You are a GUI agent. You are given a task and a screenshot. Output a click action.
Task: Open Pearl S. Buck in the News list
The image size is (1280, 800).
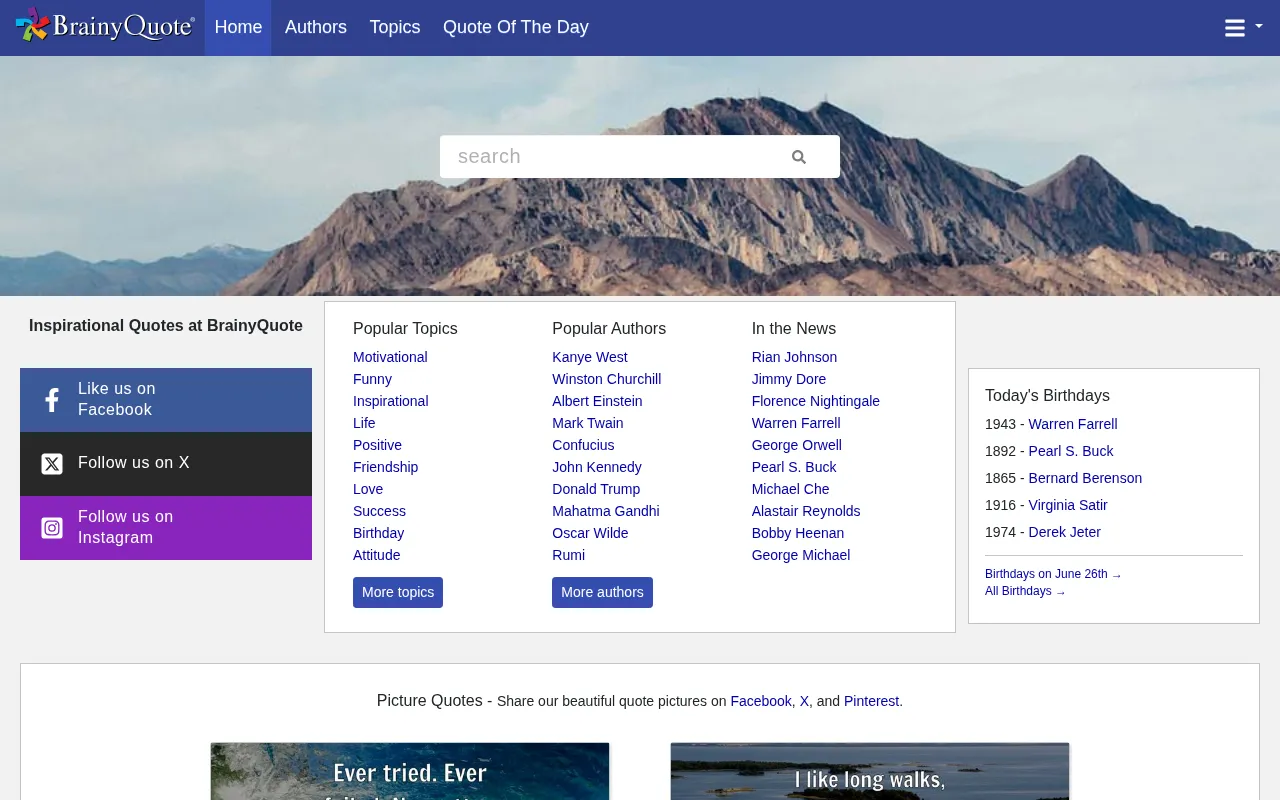(794, 467)
